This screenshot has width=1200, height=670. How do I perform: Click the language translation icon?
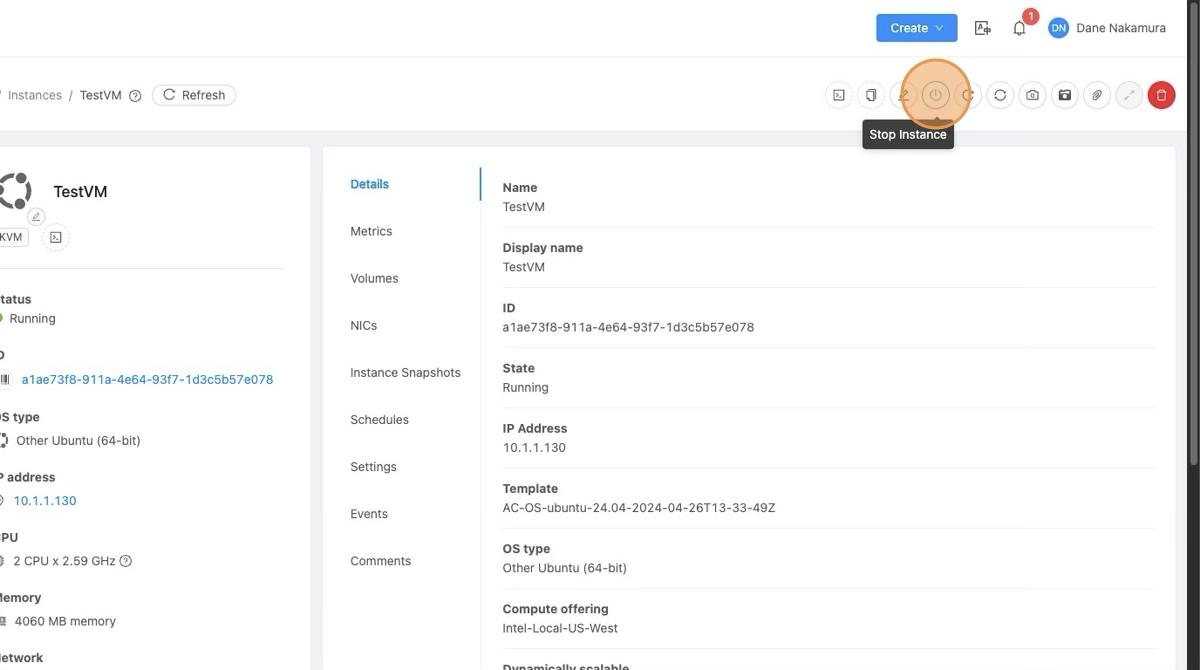(982, 28)
